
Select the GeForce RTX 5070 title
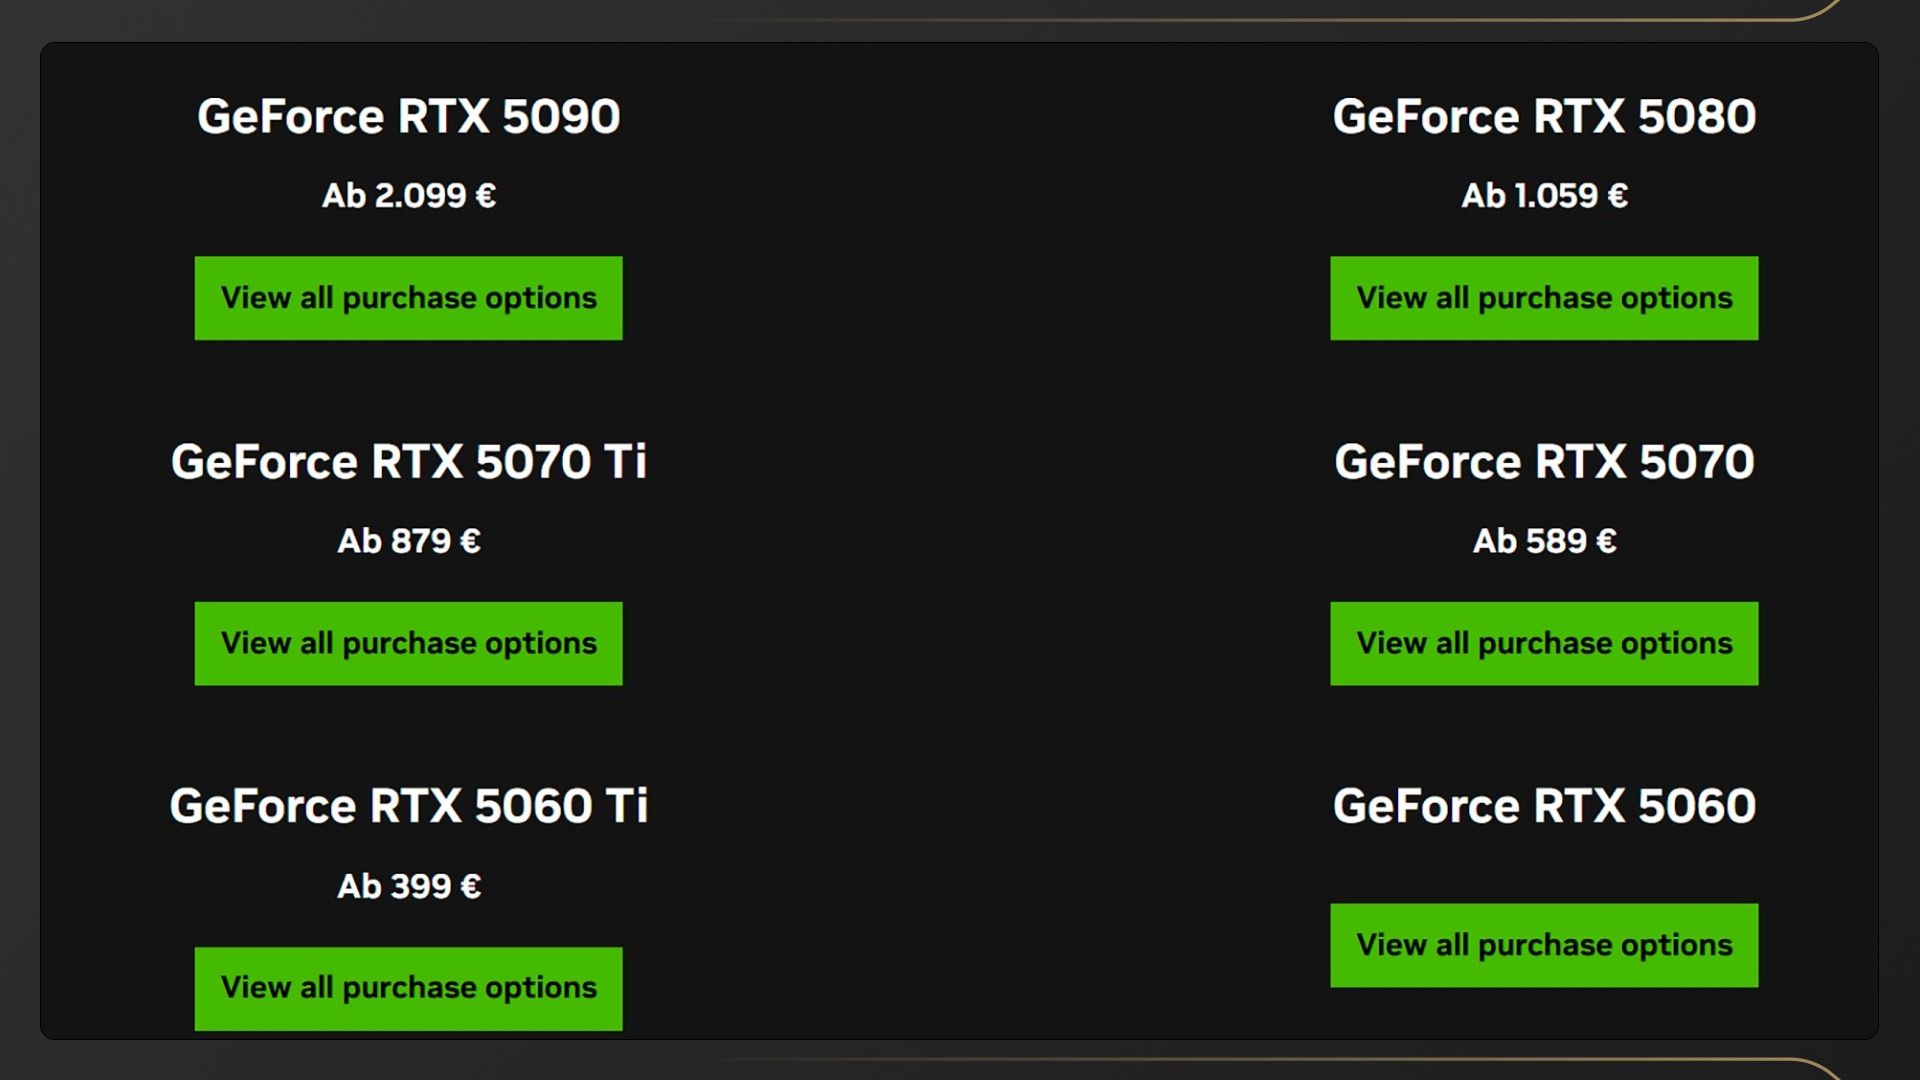(x=1543, y=461)
